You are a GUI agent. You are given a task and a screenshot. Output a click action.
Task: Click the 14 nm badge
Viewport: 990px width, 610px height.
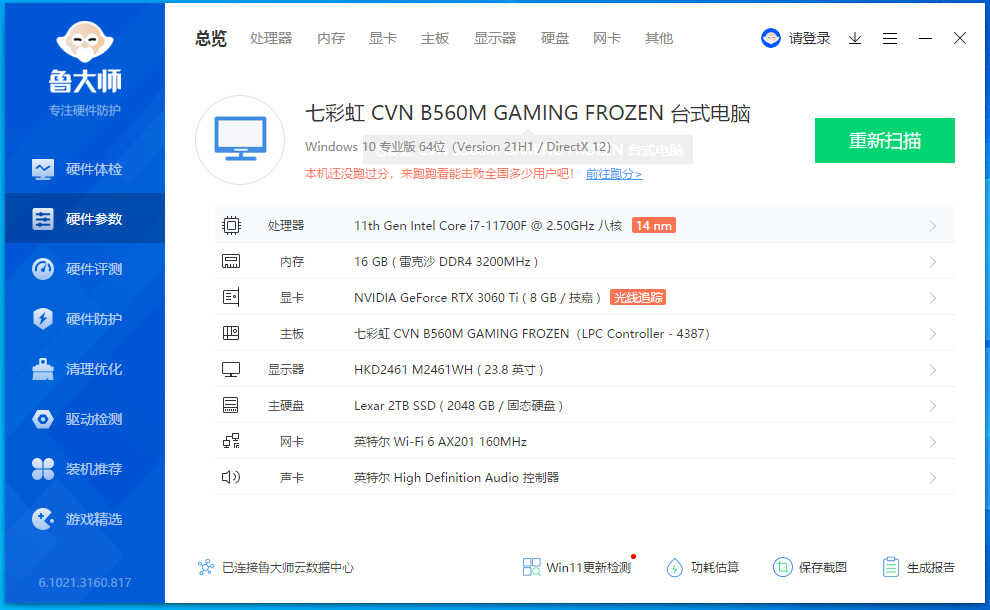click(653, 225)
